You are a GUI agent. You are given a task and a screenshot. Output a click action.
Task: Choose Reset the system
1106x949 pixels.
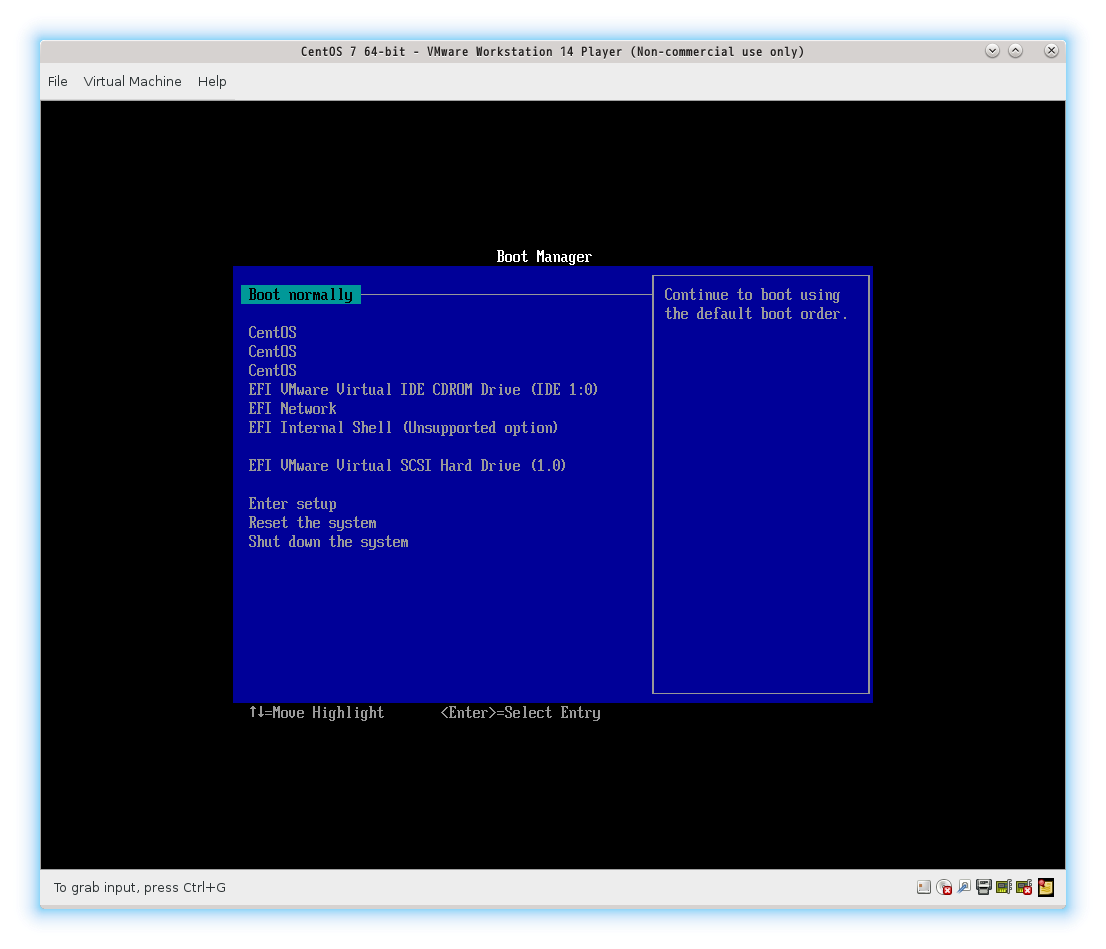(x=312, y=523)
